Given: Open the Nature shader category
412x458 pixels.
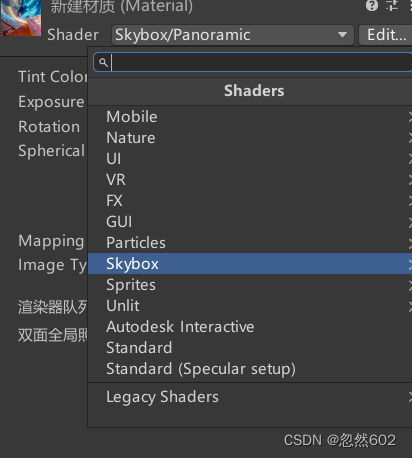Looking at the screenshot, I should tap(250, 138).
